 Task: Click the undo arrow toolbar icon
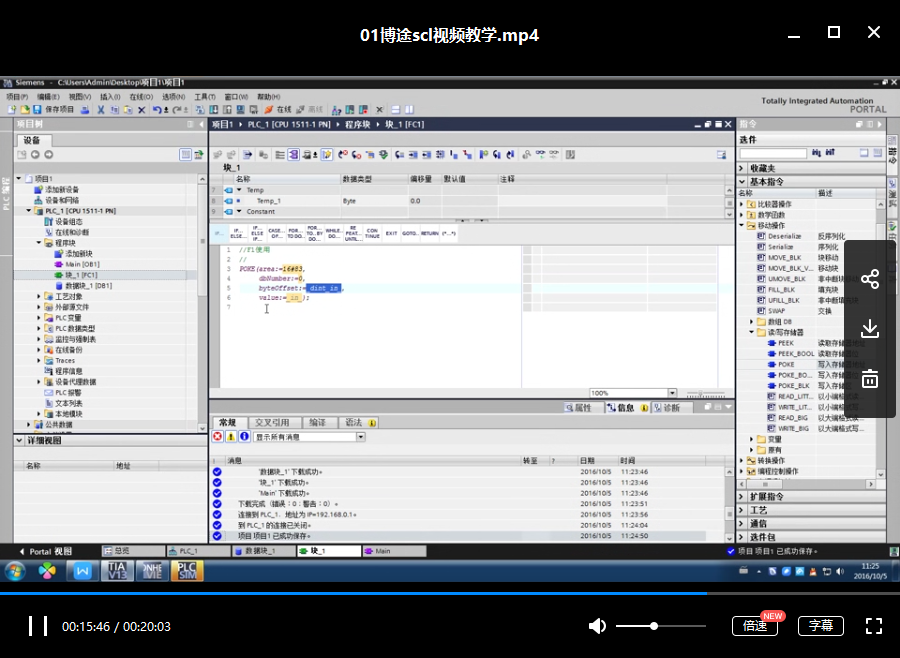pos(157,109)
